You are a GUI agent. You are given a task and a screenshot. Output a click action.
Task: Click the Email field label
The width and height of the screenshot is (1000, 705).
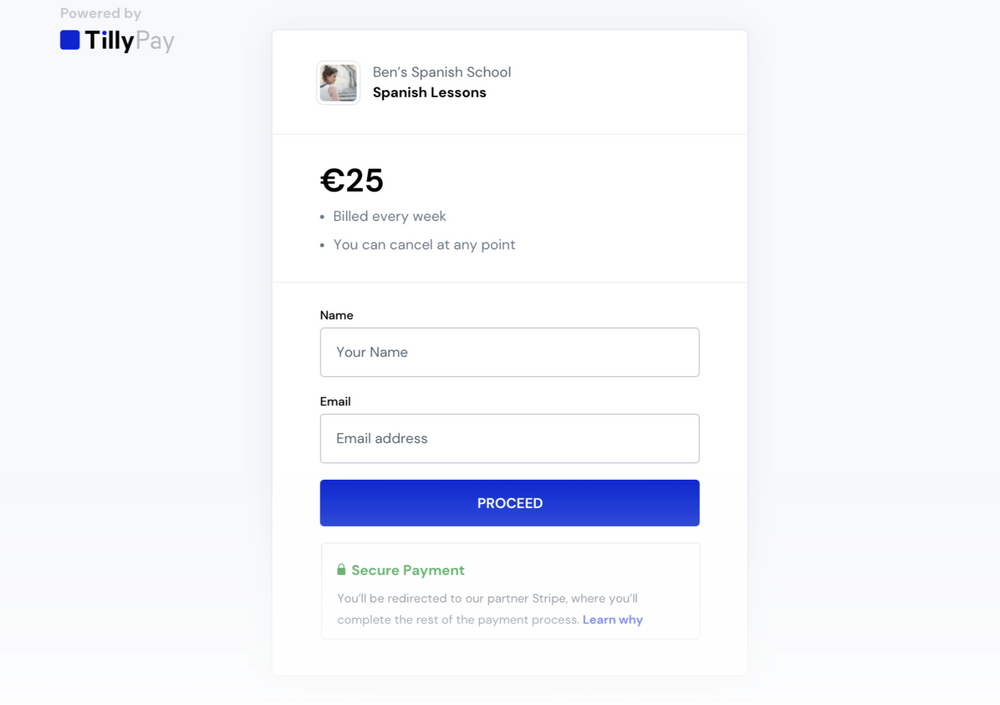point(335,401)
